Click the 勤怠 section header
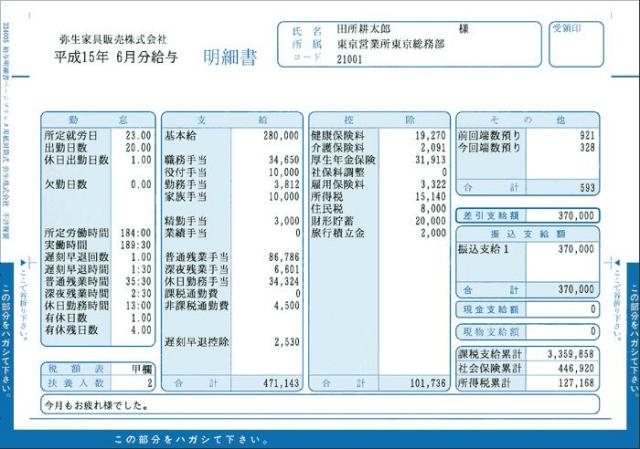 click(98, 120)
